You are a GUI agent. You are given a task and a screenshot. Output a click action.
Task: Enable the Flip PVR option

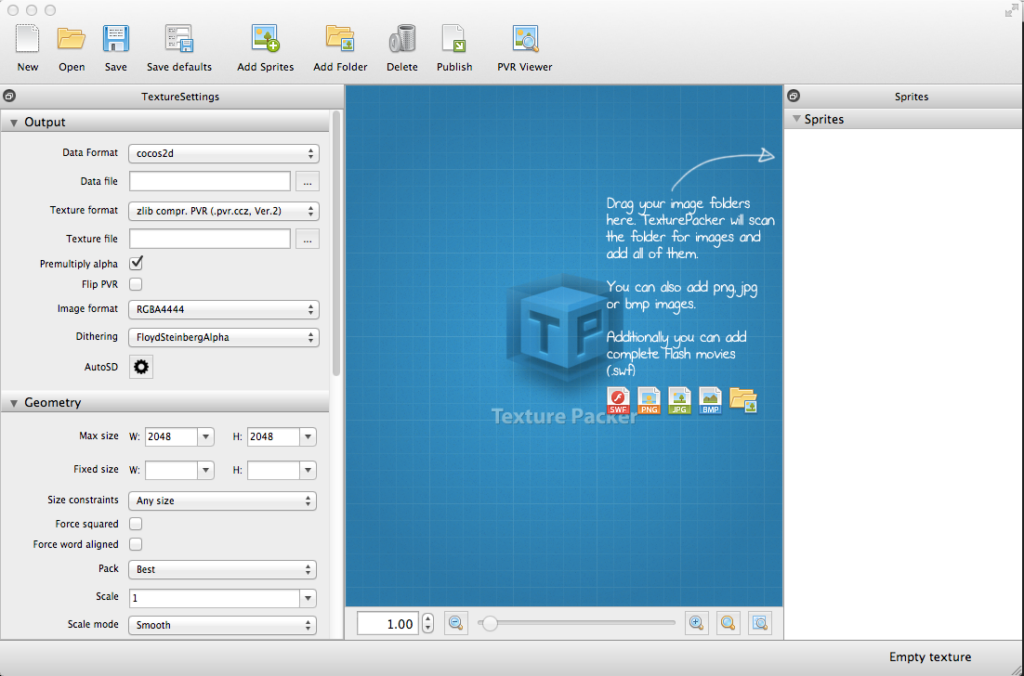[x=136, y=284]
